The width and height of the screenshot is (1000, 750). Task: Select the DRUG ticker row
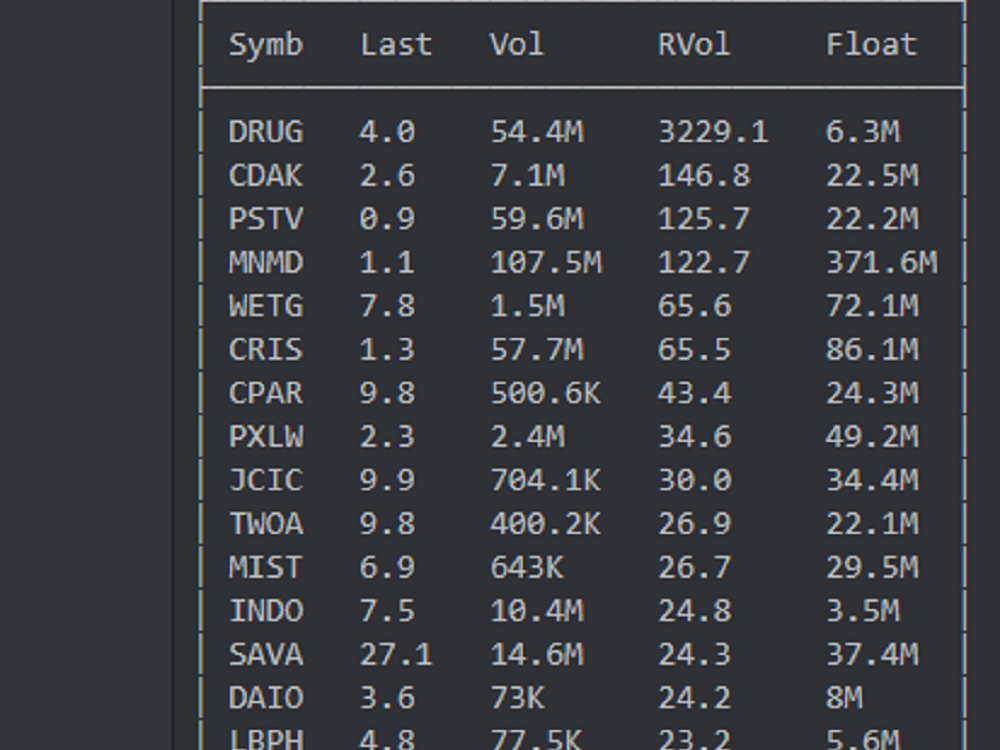pyautogui.click(x=268, y=130)
